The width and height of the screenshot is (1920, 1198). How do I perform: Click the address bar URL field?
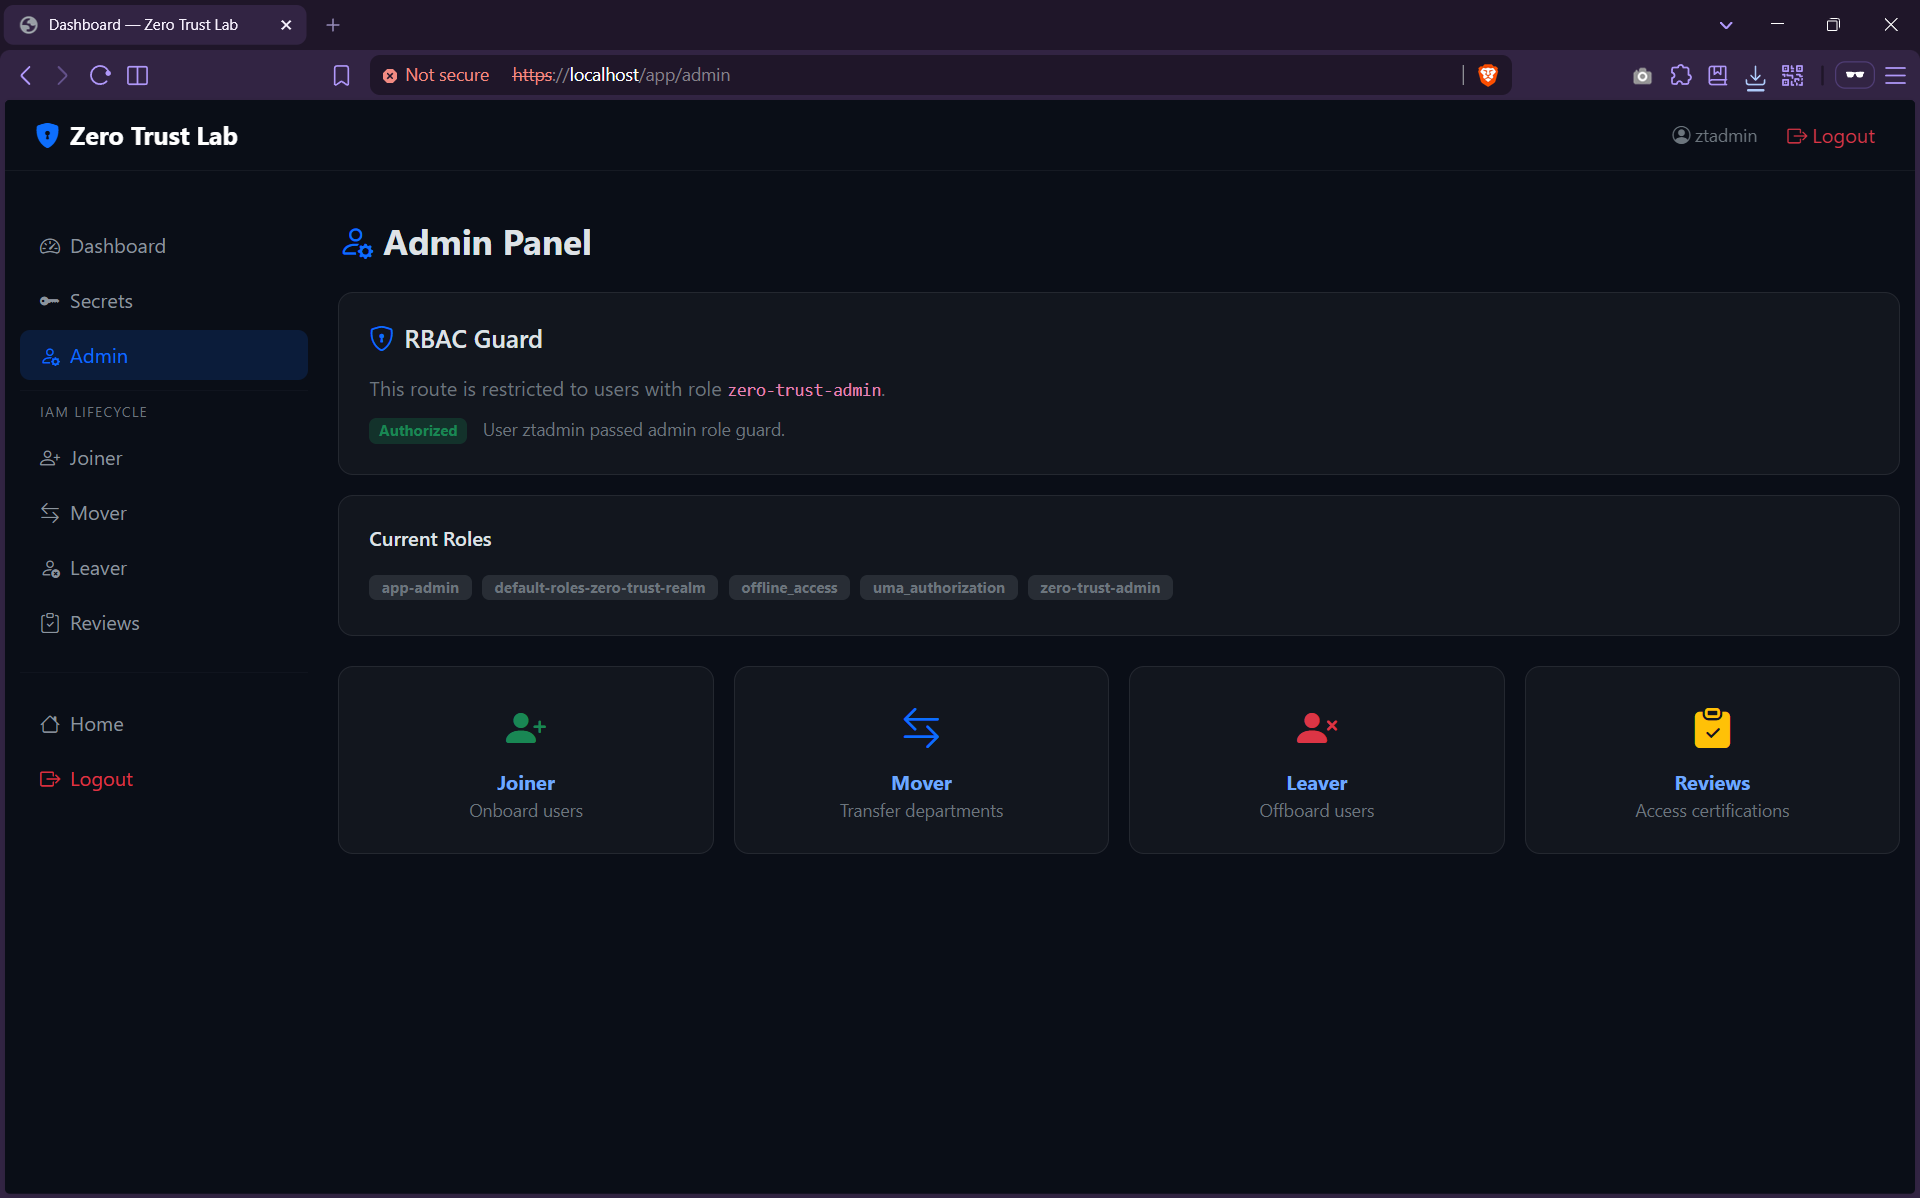[900, 75]
